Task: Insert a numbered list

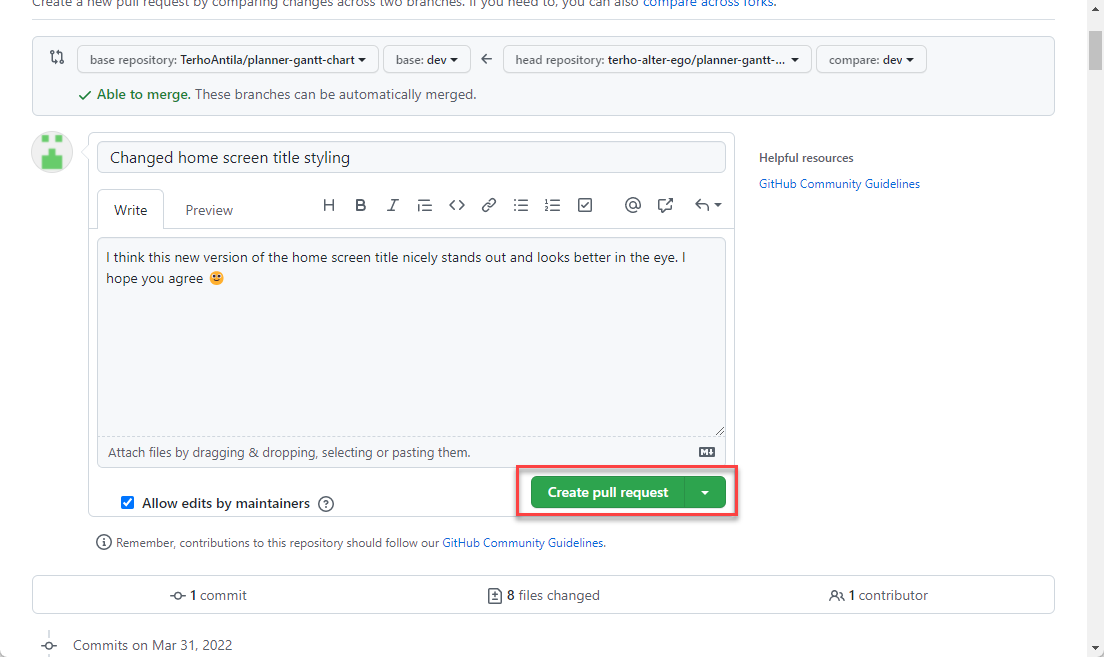Action: tap(553, 205)
